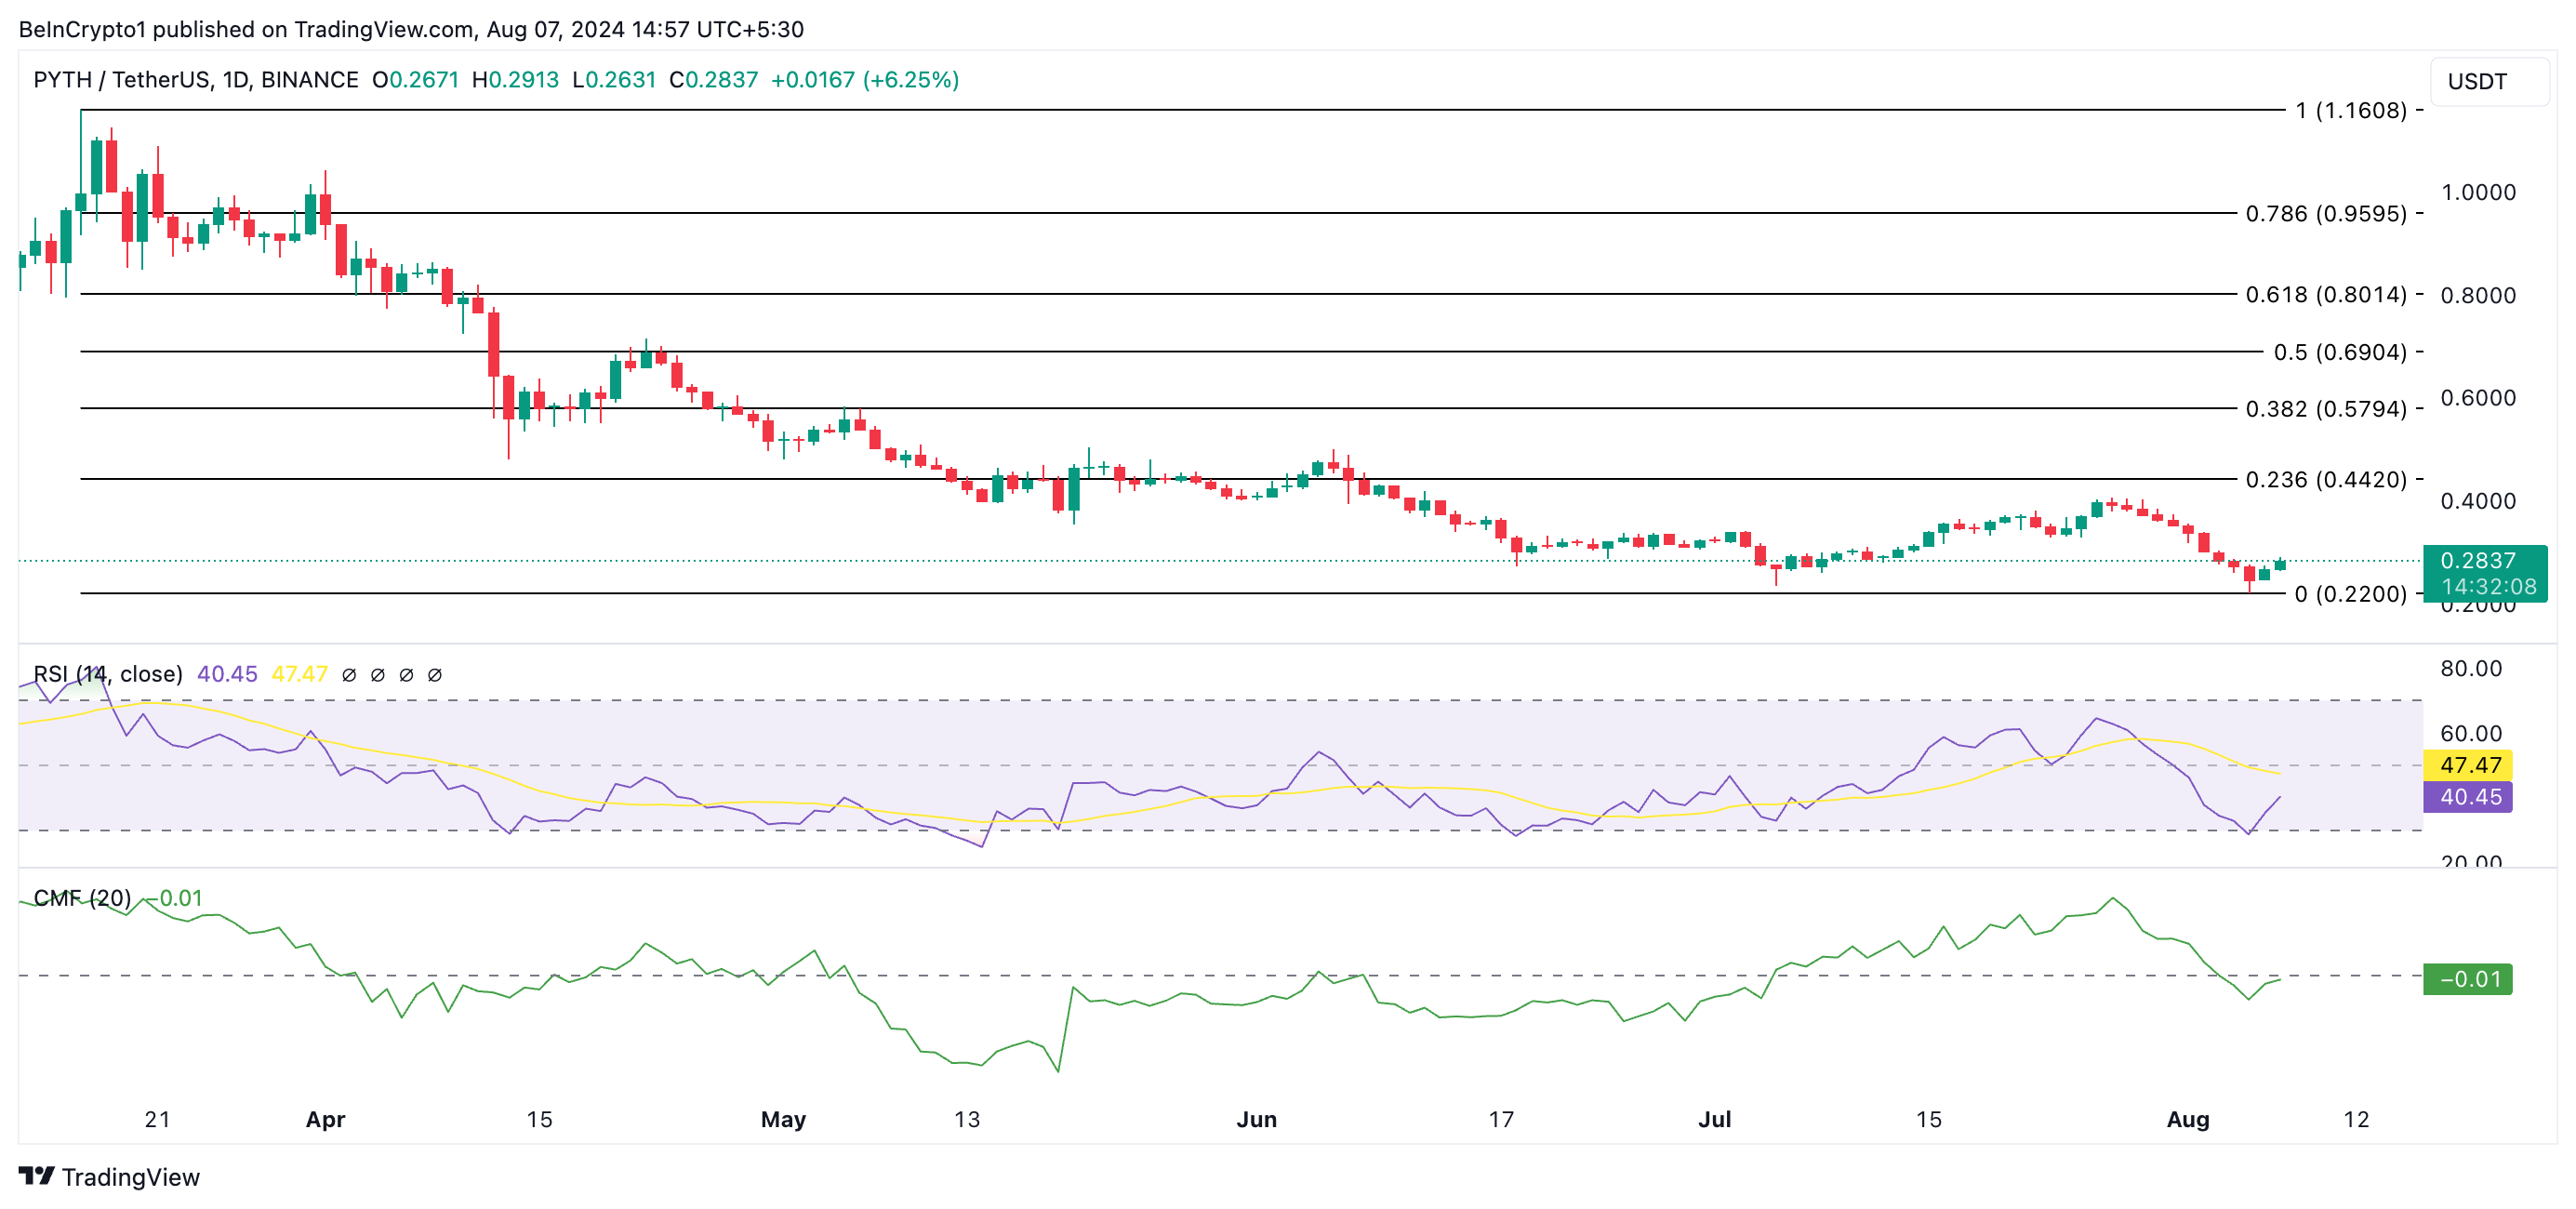Click the TradingView logo icon
Viewport: 2576px width, 1209px height.
[x=36, y=1176]
